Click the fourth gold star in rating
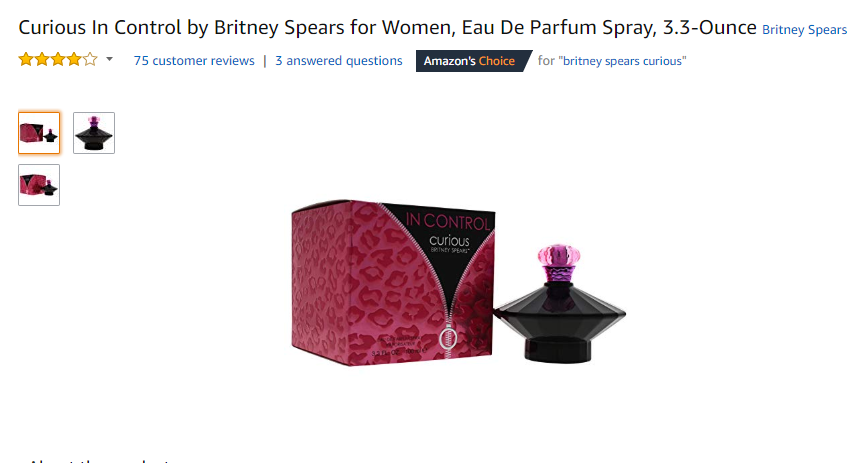 coord(74,59)
